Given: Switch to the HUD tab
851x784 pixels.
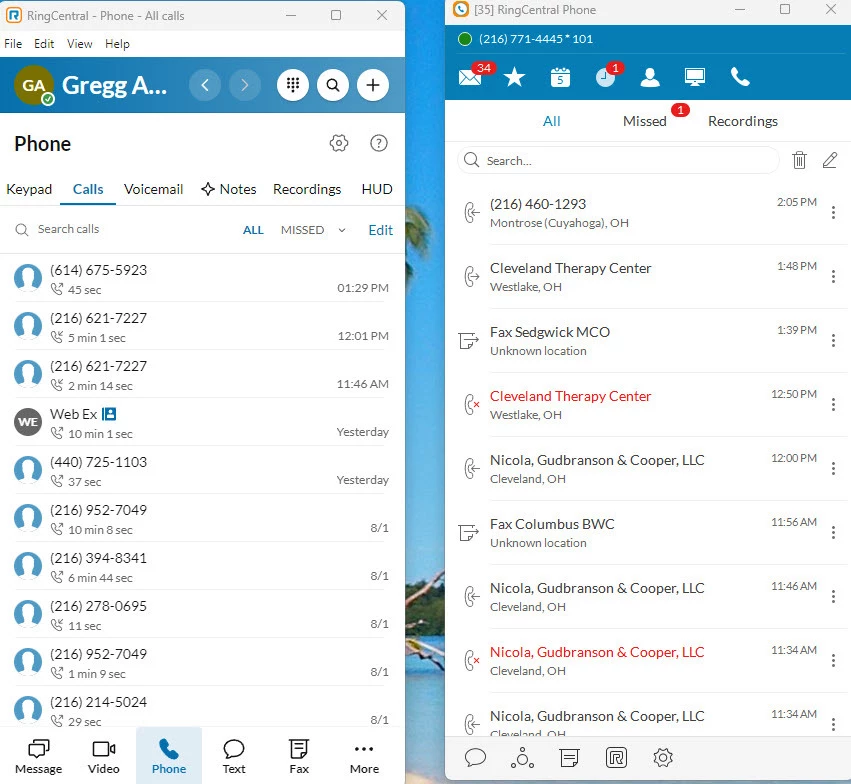Looking at the screenshot, I should point(377,189).
